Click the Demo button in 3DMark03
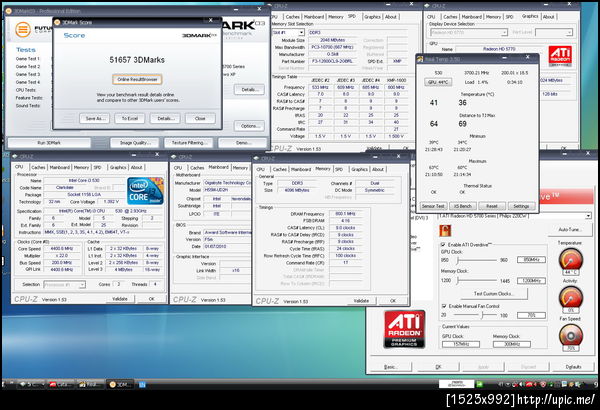Image resolution: width=600 pixels, height=410 pixels. (x=242, y=143)
